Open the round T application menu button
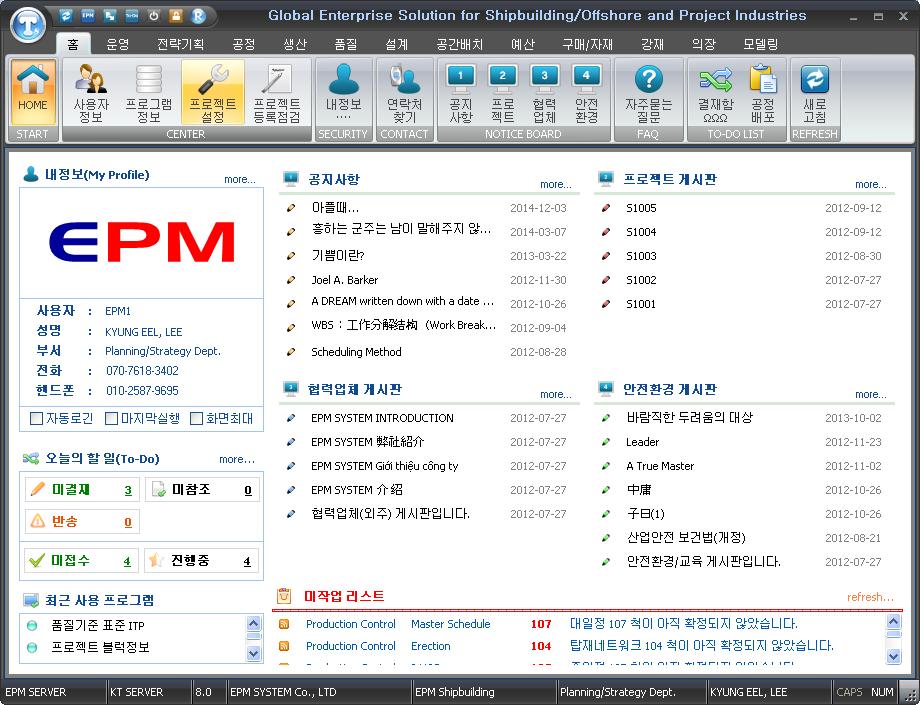 click(x=28, y=24)
